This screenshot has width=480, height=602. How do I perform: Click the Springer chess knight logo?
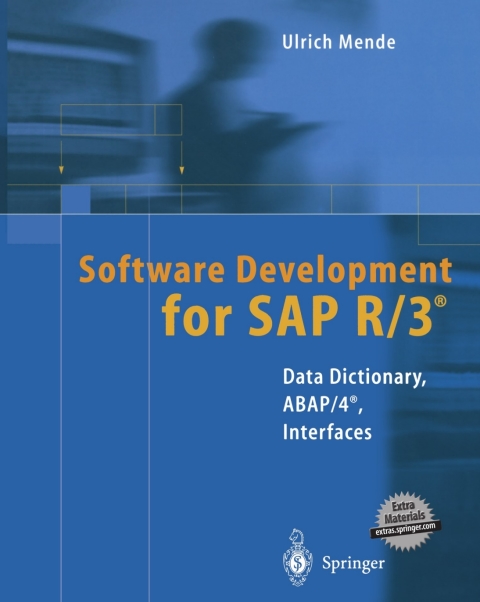(x=297, y=557)
